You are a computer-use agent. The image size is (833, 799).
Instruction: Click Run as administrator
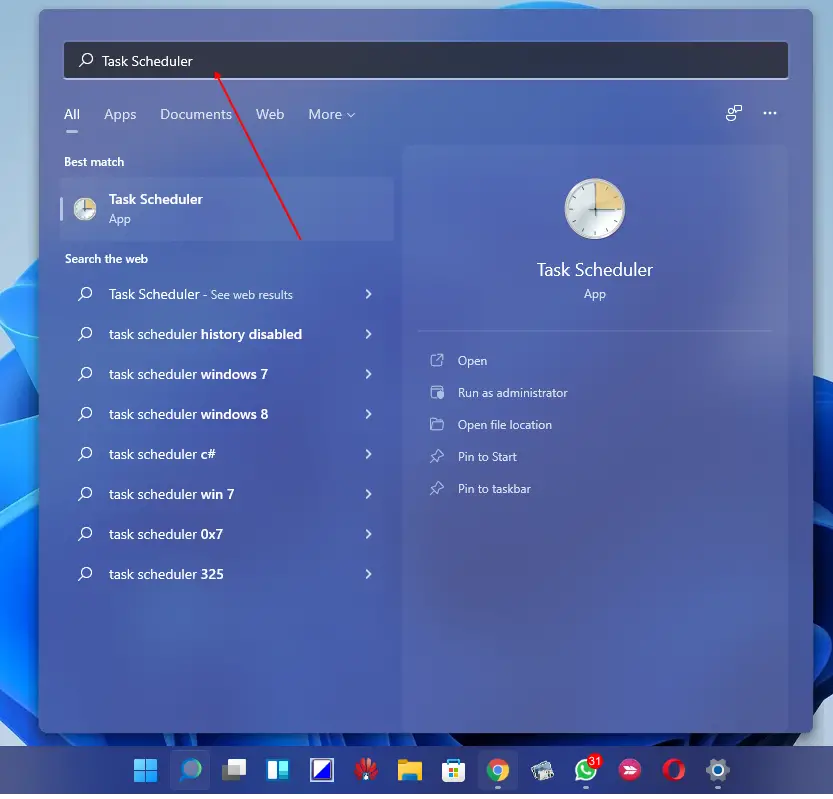click(x=513, y=393)
